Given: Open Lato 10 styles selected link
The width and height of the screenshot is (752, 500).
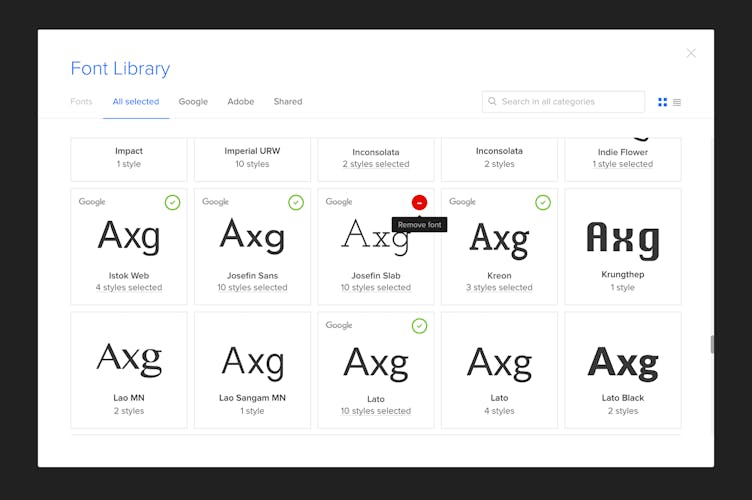Looking at the screenshot, I should tap(376, 411).
